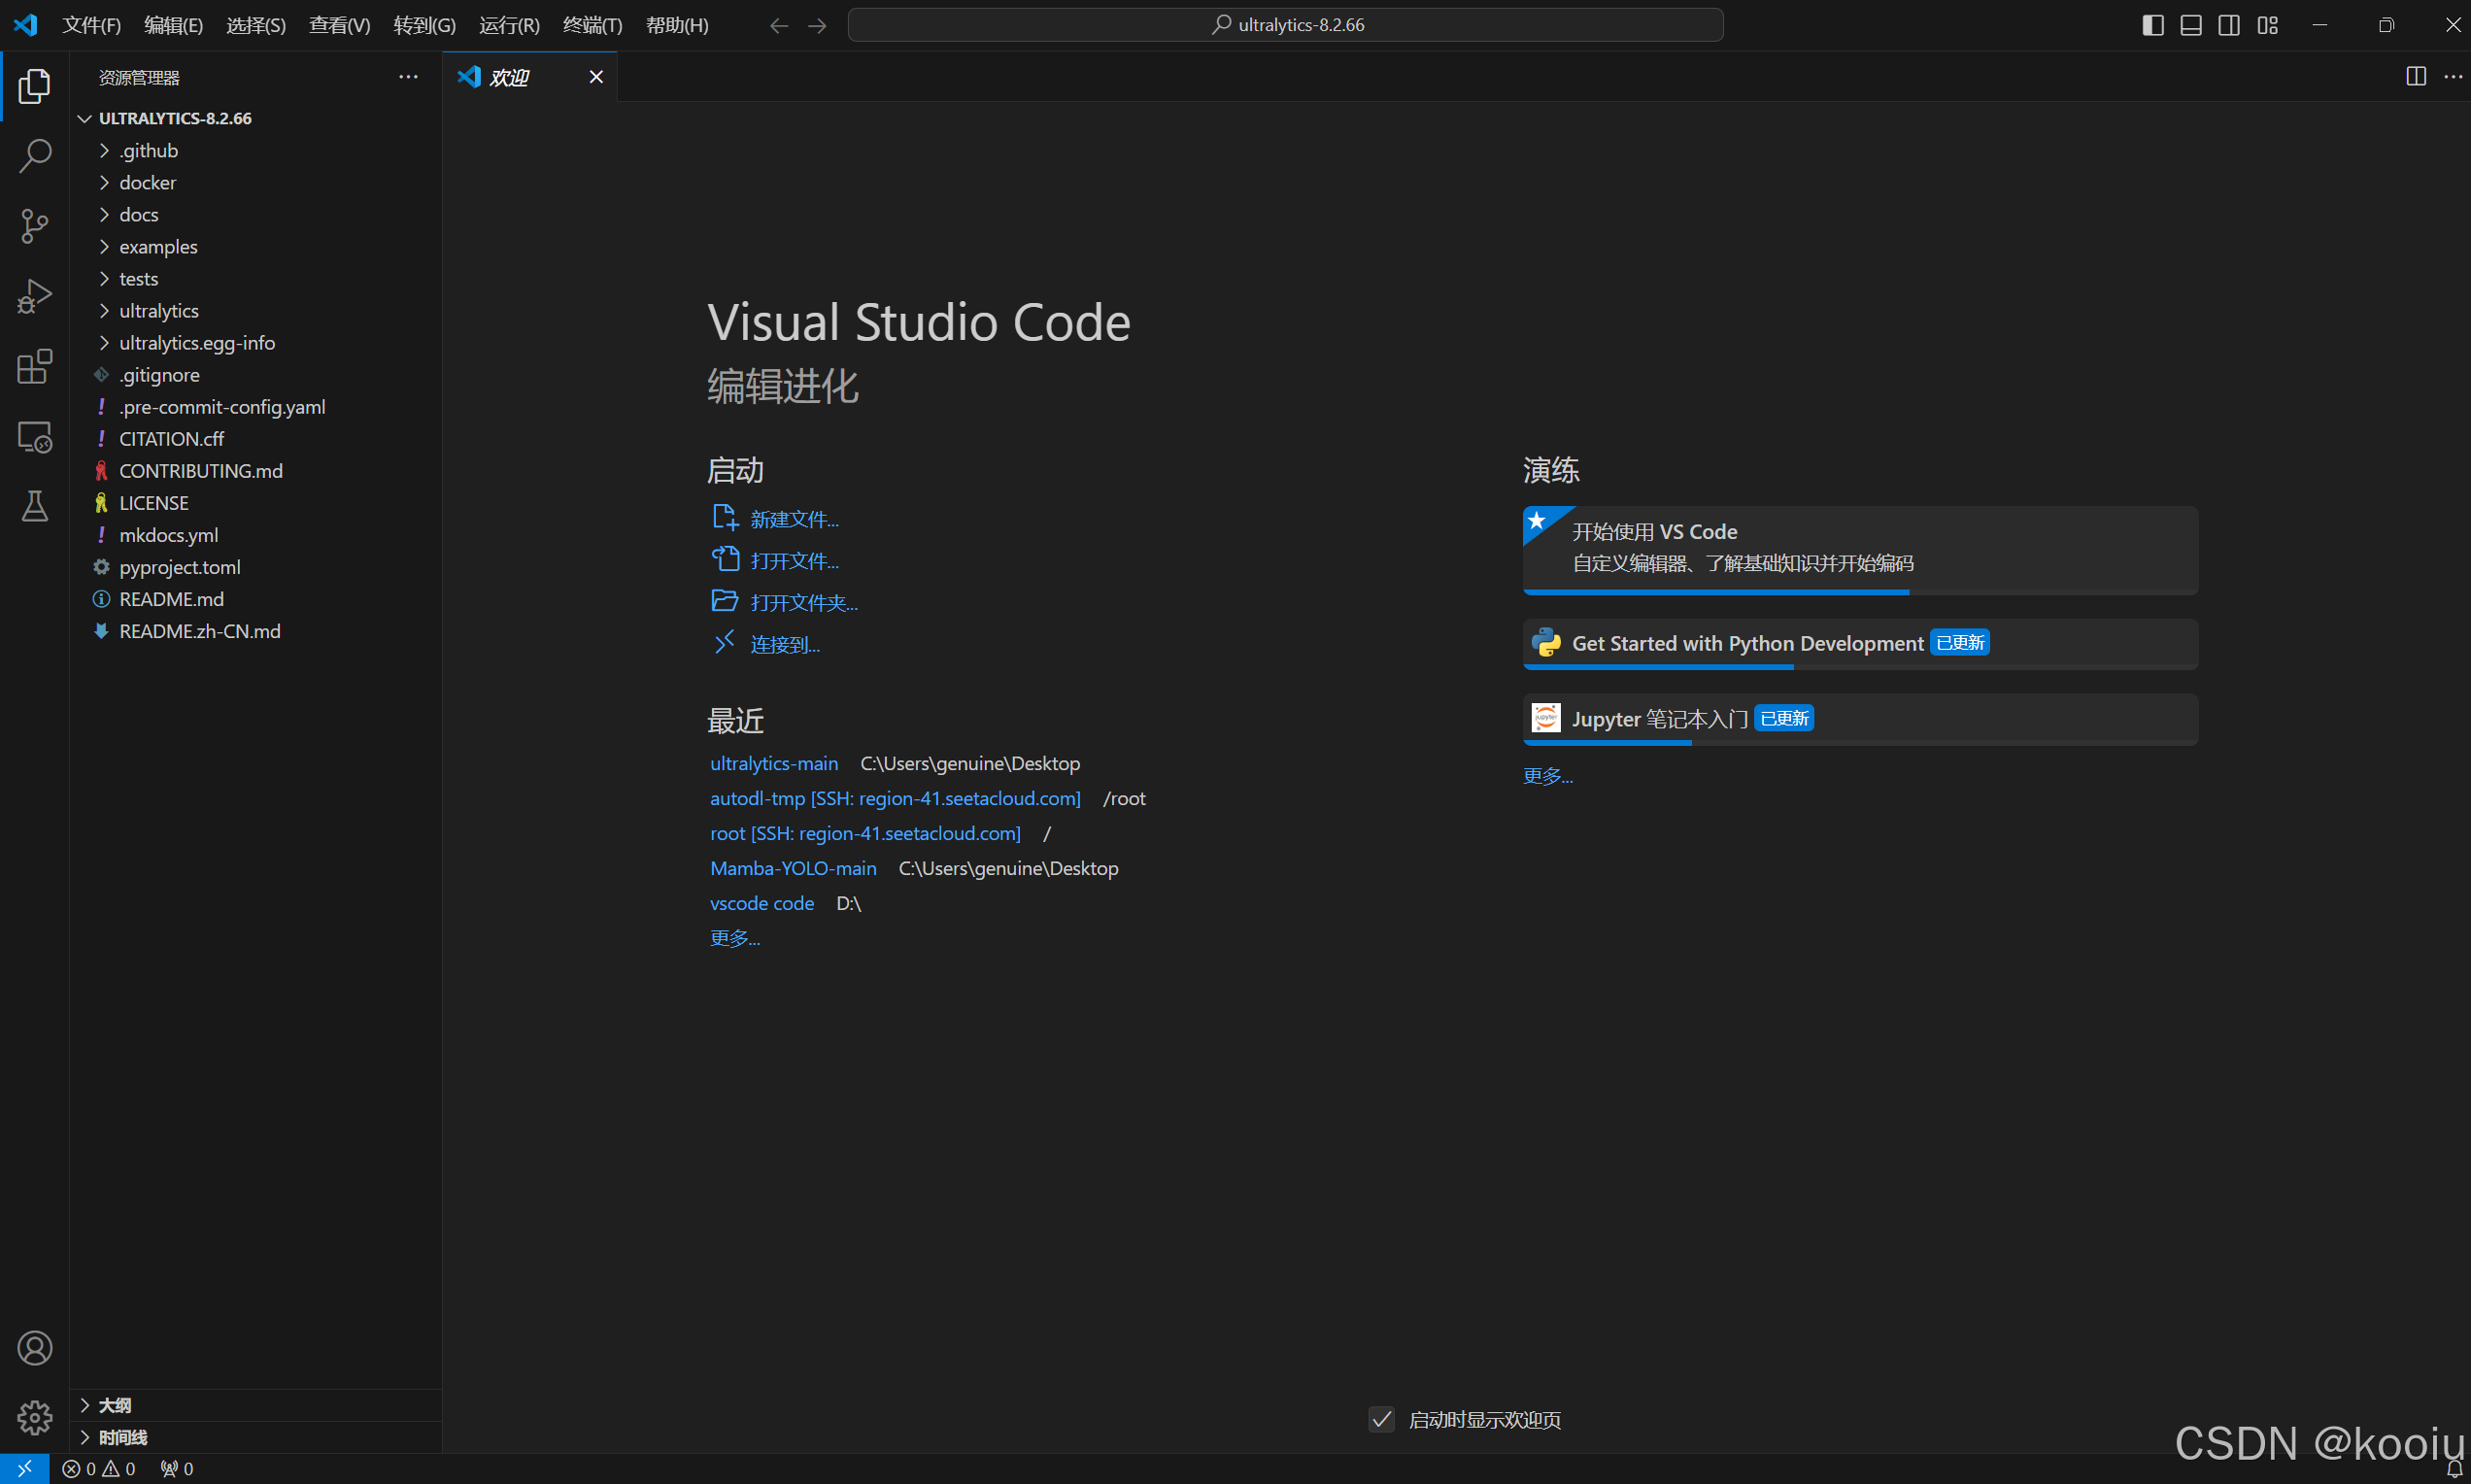Open the Search view in activity bar
The width and height of the screenshot is (2471, 1484).
click(35, 156)
